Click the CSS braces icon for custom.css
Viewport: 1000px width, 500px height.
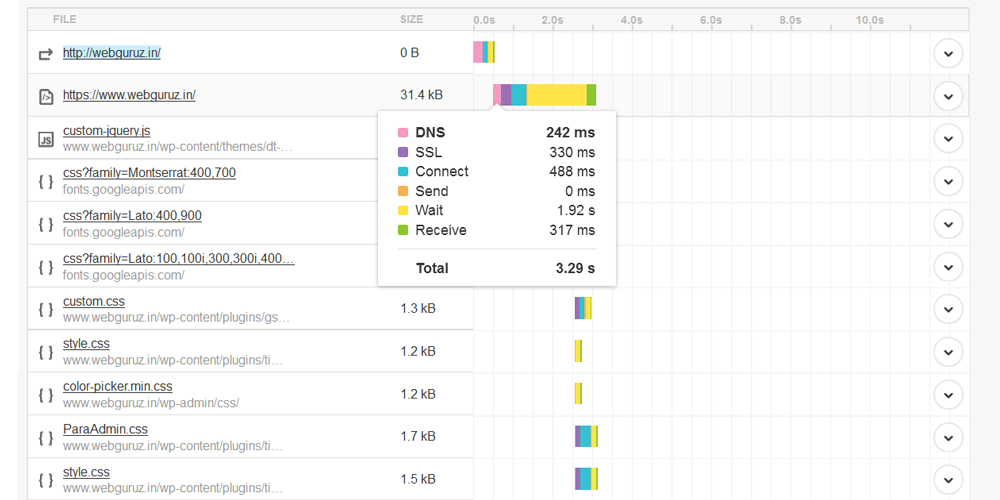point(45,309)
